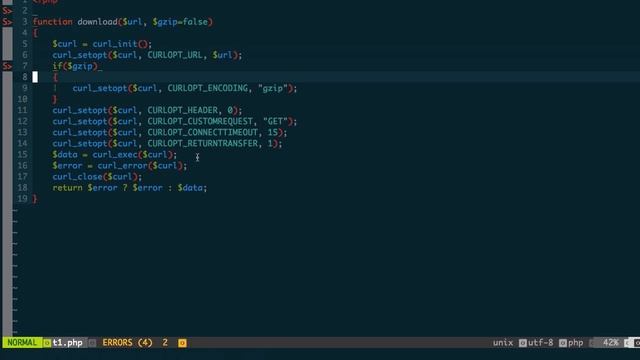Click 'CURLOPT_CUSTOMREQUEST' on line 12
Image resolution: width=640 pixels, height=360 pixels.
click(x=200, y=121)
